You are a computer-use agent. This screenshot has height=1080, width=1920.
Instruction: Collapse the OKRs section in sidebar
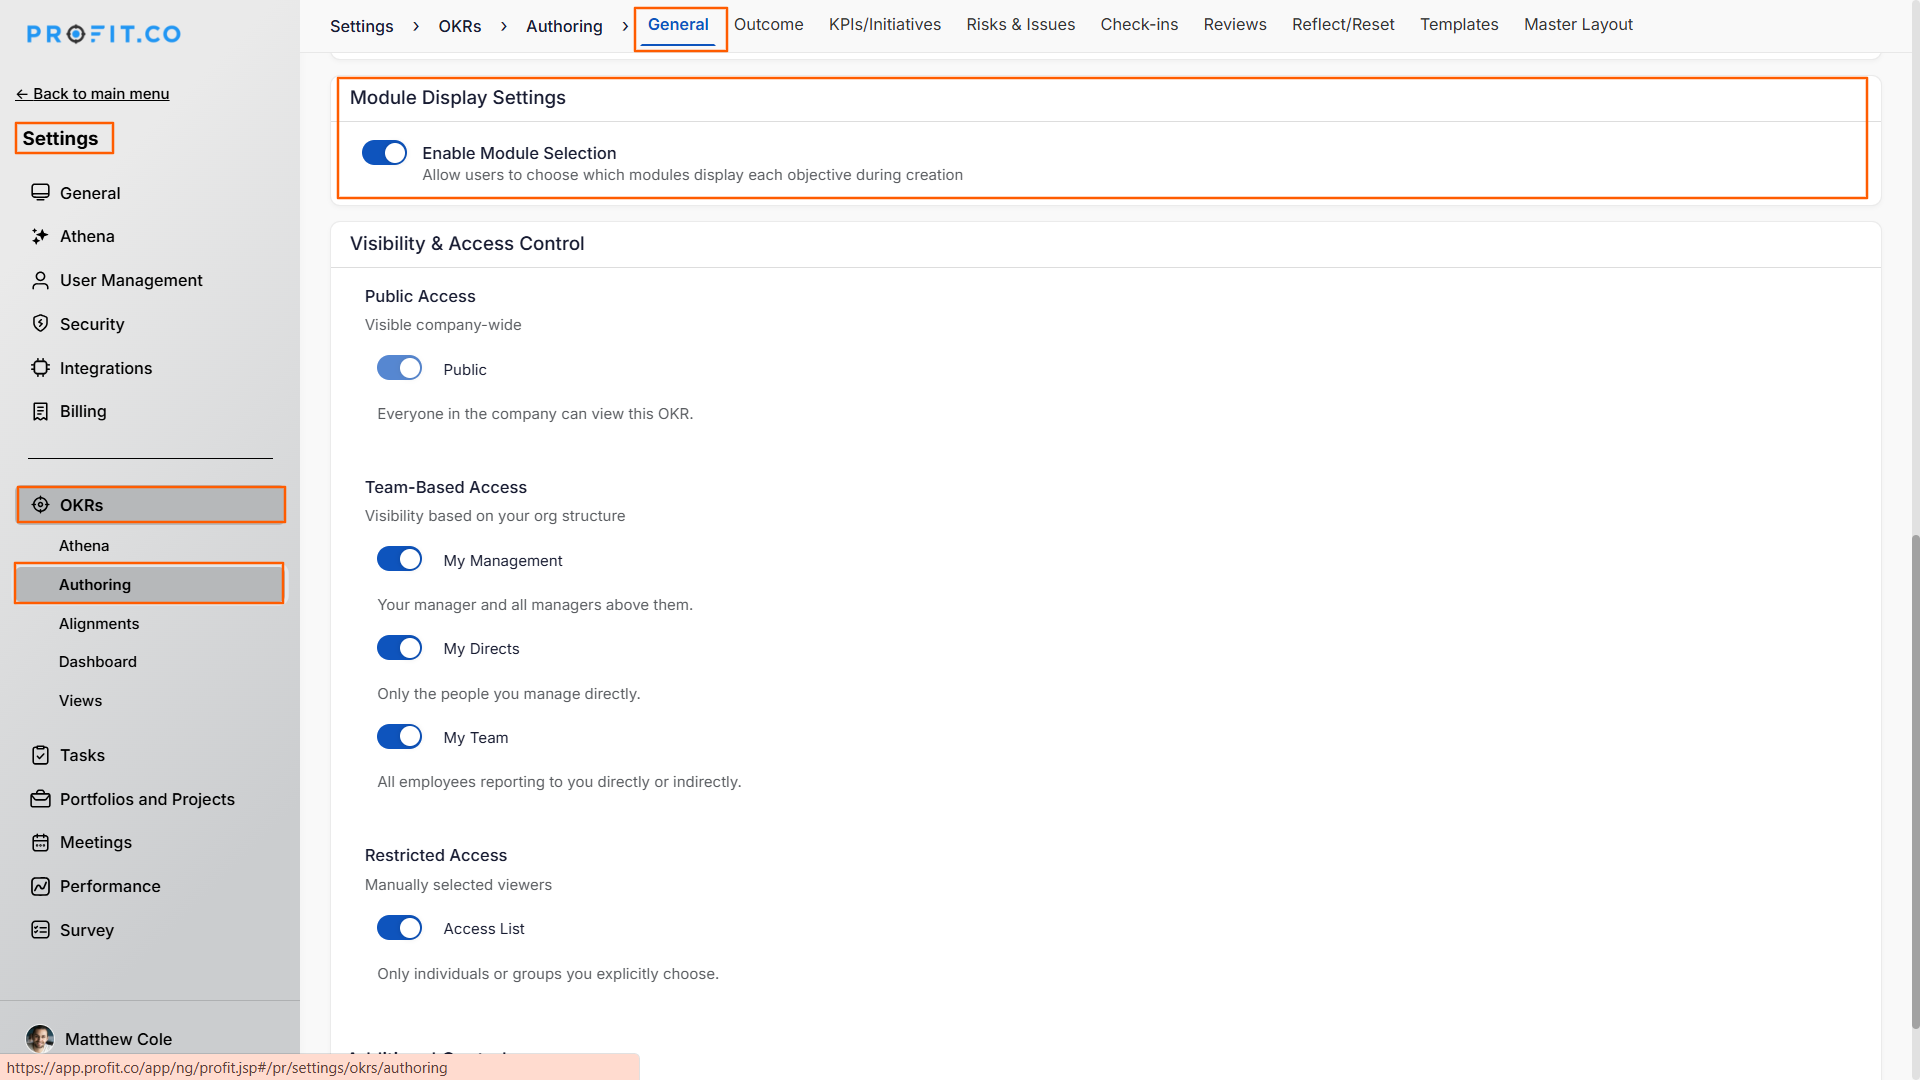pyautogui.click(x=150, y=505)
